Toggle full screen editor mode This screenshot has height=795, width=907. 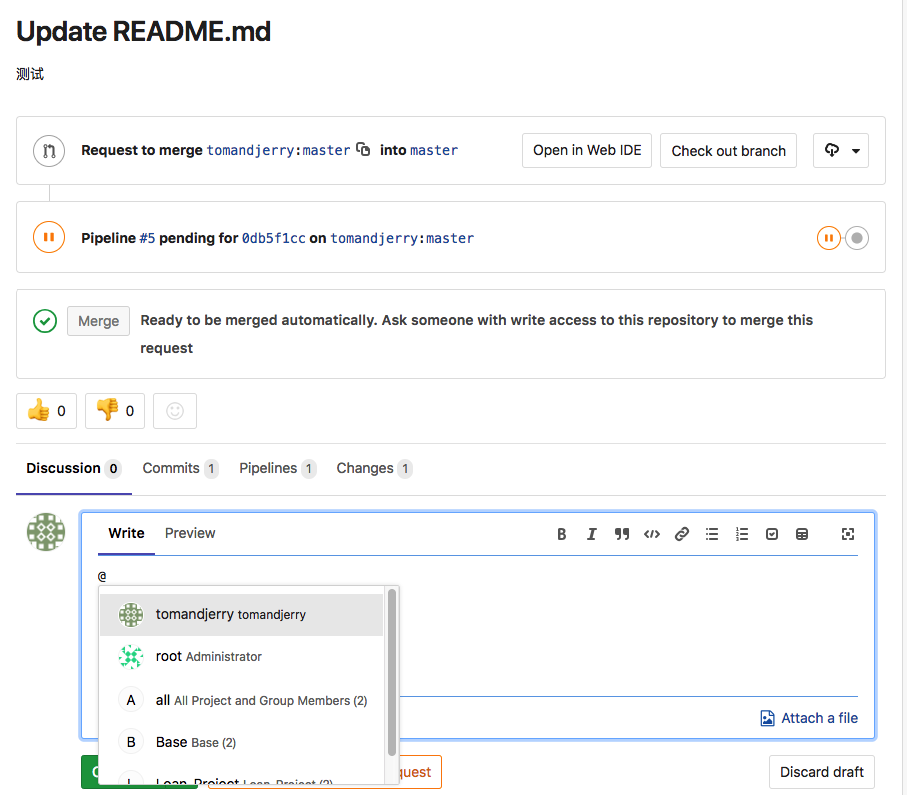848,534
